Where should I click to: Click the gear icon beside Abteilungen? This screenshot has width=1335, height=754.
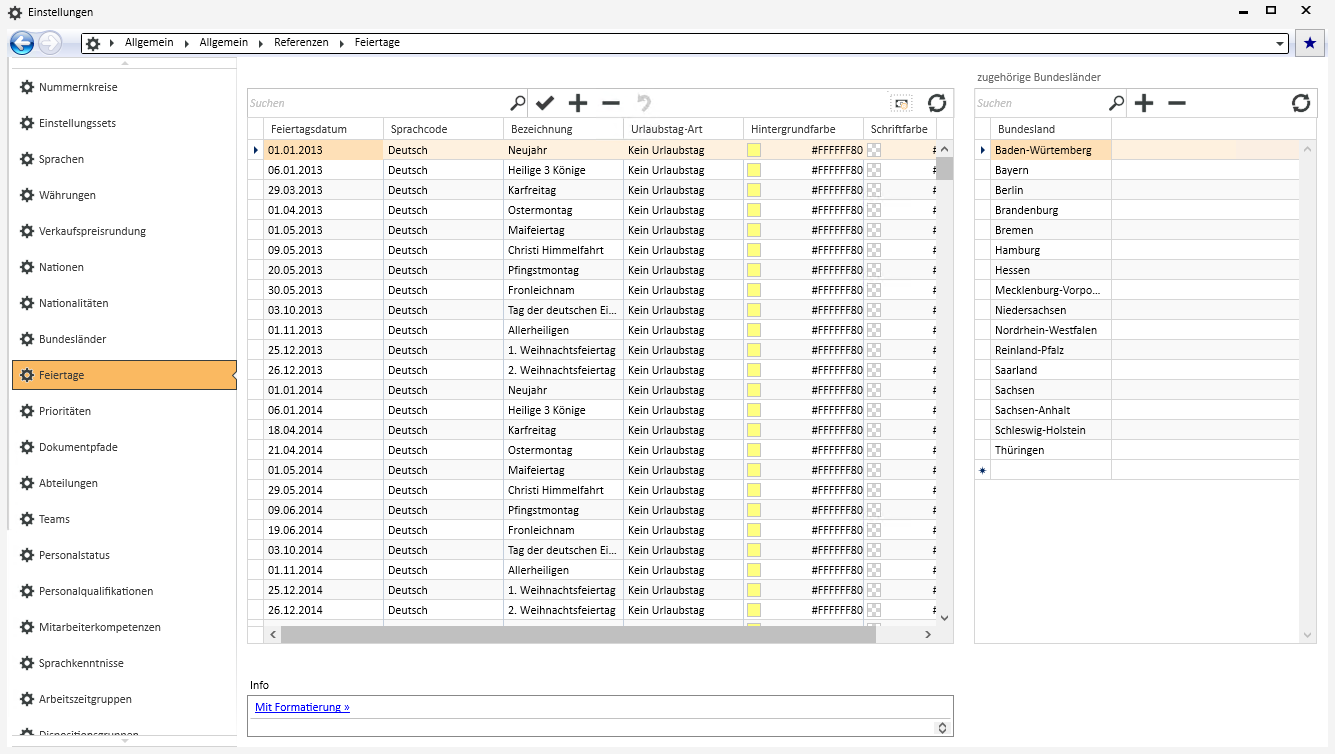tap(27, 483)
